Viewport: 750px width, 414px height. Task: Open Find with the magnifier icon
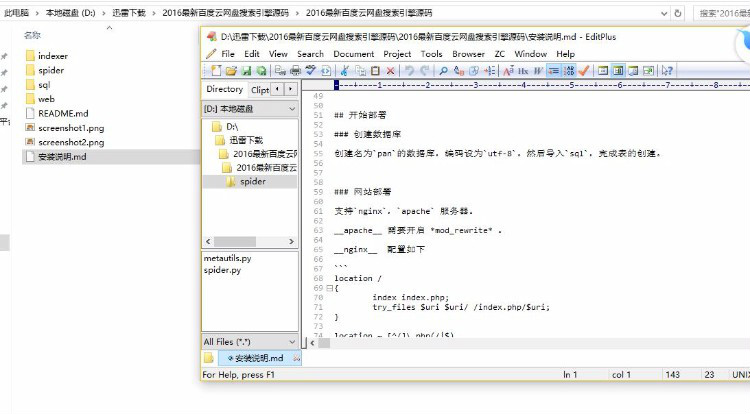[443, 71]
